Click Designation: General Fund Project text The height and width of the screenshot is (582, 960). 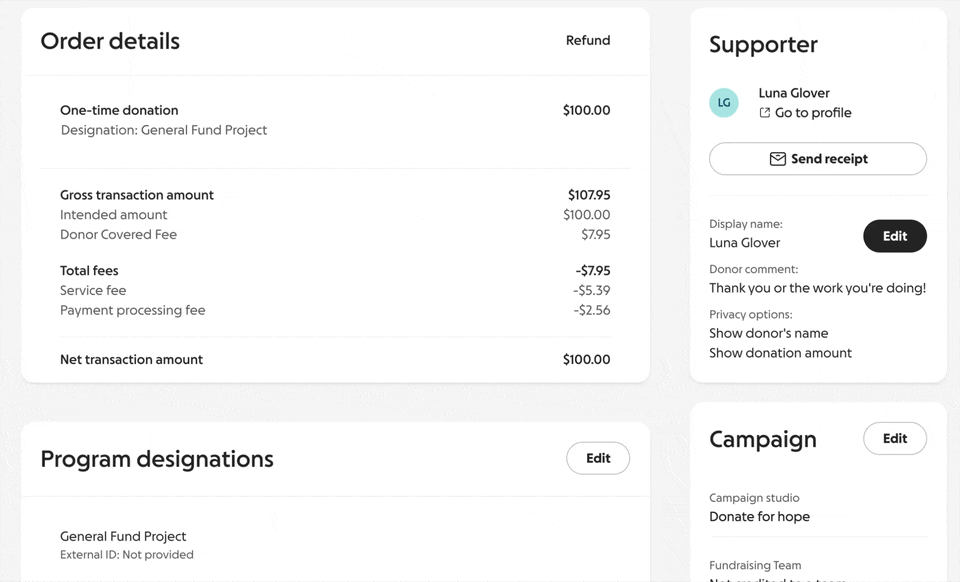click(163, 130)
